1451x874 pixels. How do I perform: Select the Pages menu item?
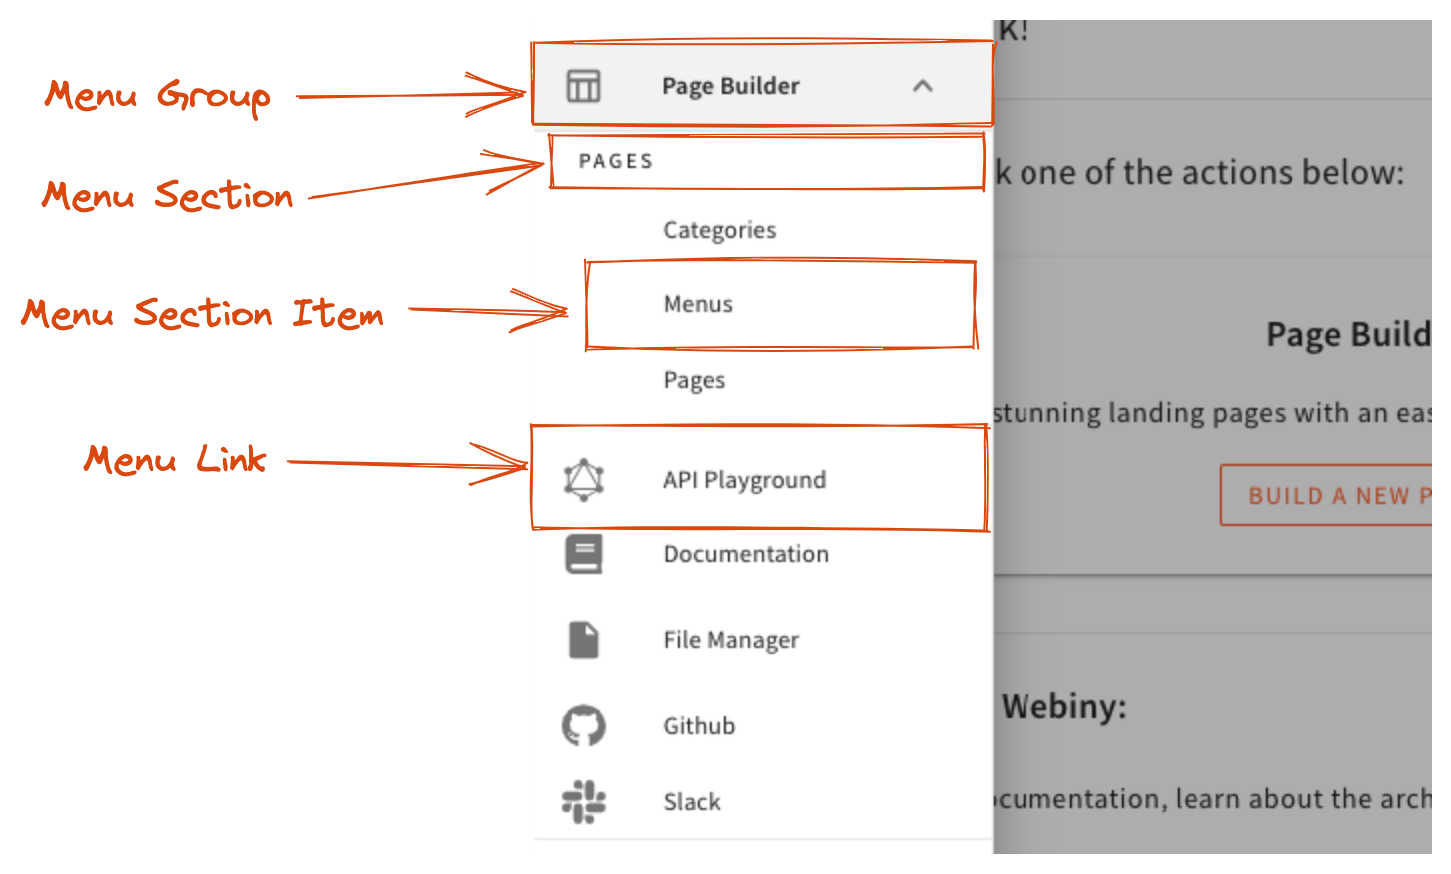[x=694, y=380]
